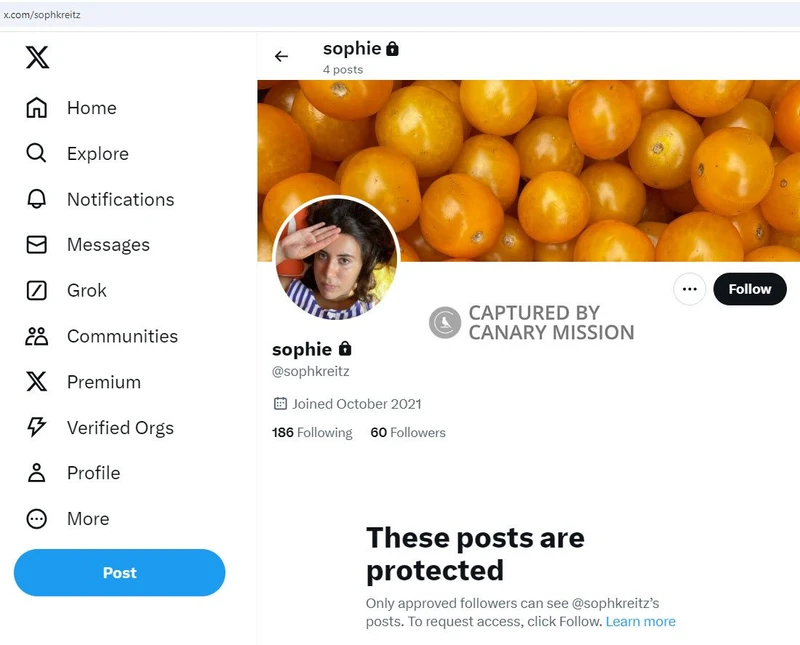Image resolution: width=800 pixels, height=645 pixels.
Task: Go back using the left arrow
Action: click(x=281, y=57)
